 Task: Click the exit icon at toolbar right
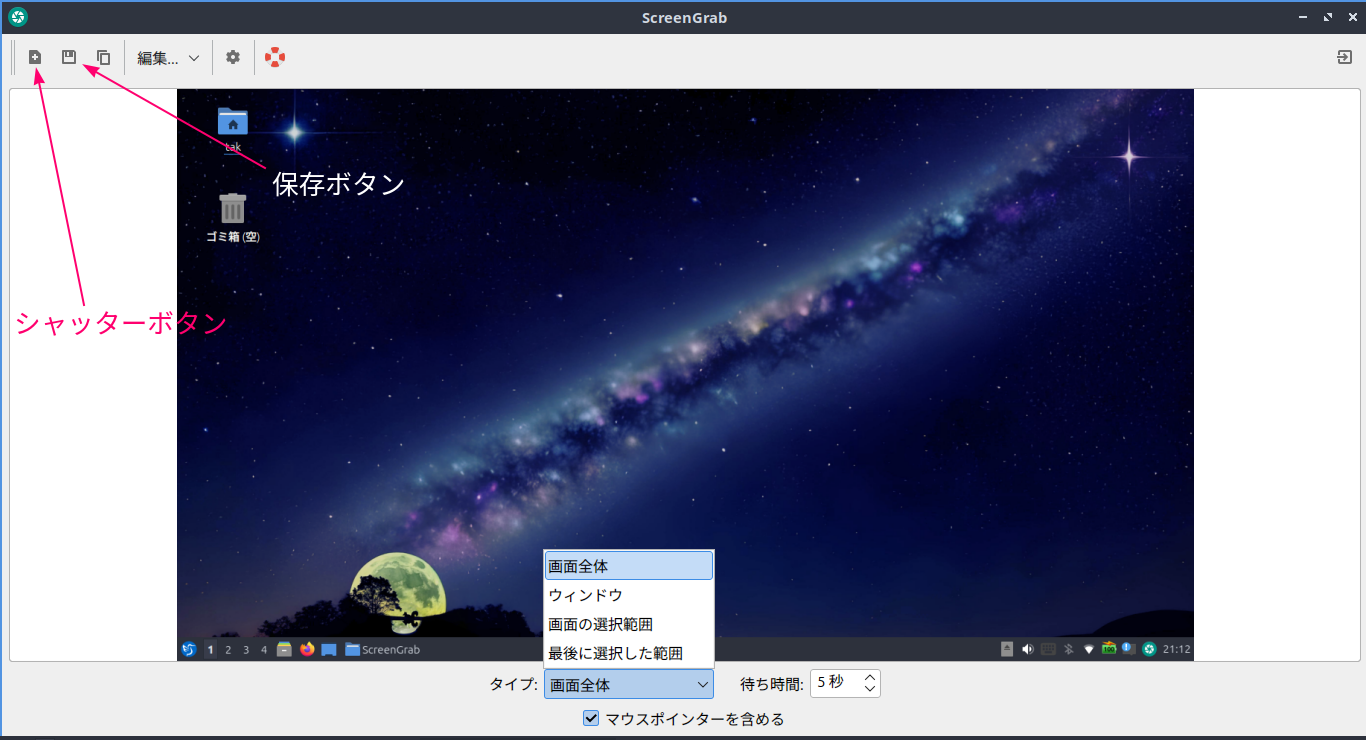tap(1344, 58)
